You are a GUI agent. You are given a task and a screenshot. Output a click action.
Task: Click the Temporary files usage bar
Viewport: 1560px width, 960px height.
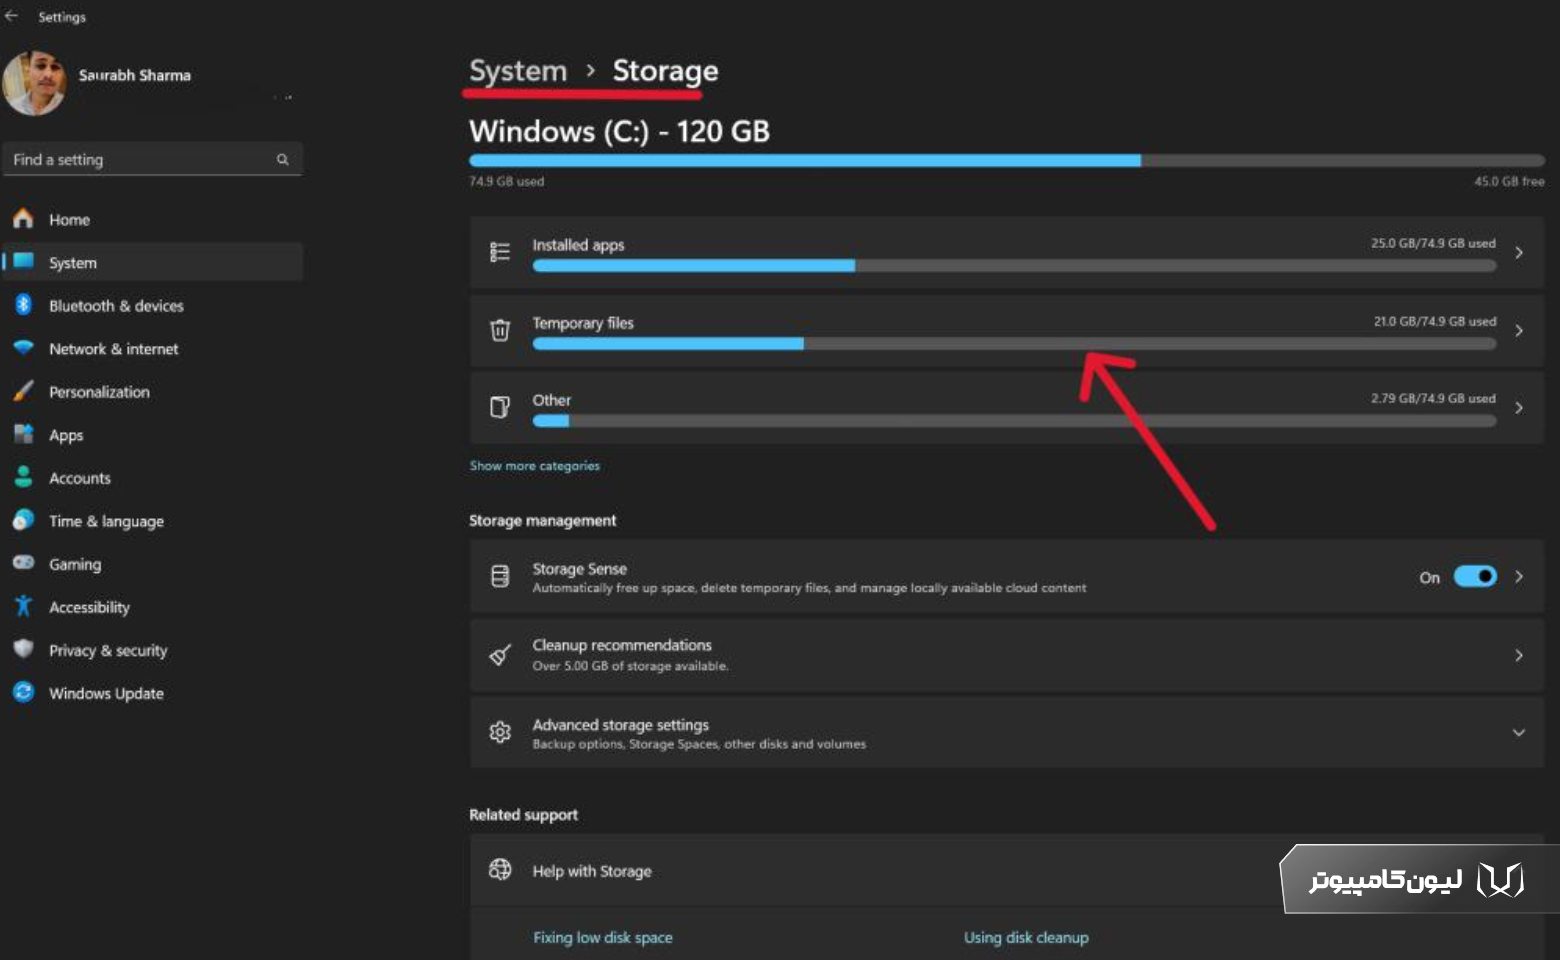pos(1014,343)
